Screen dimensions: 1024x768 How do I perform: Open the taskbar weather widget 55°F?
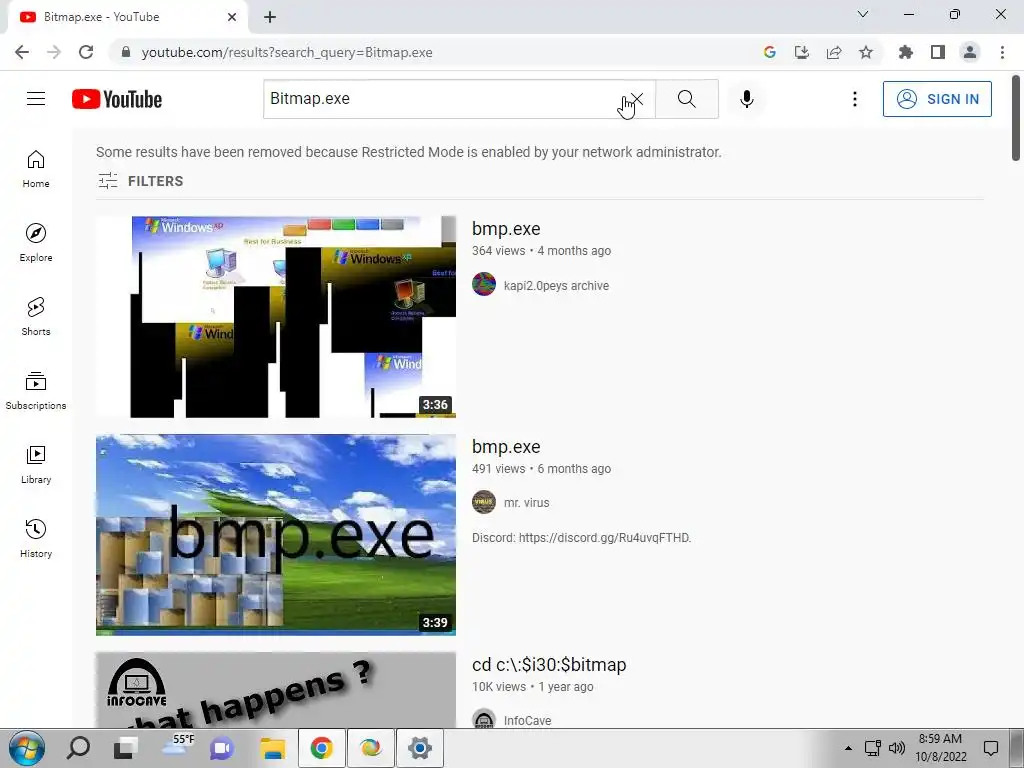pyautogui.click(x=178, y=746)
